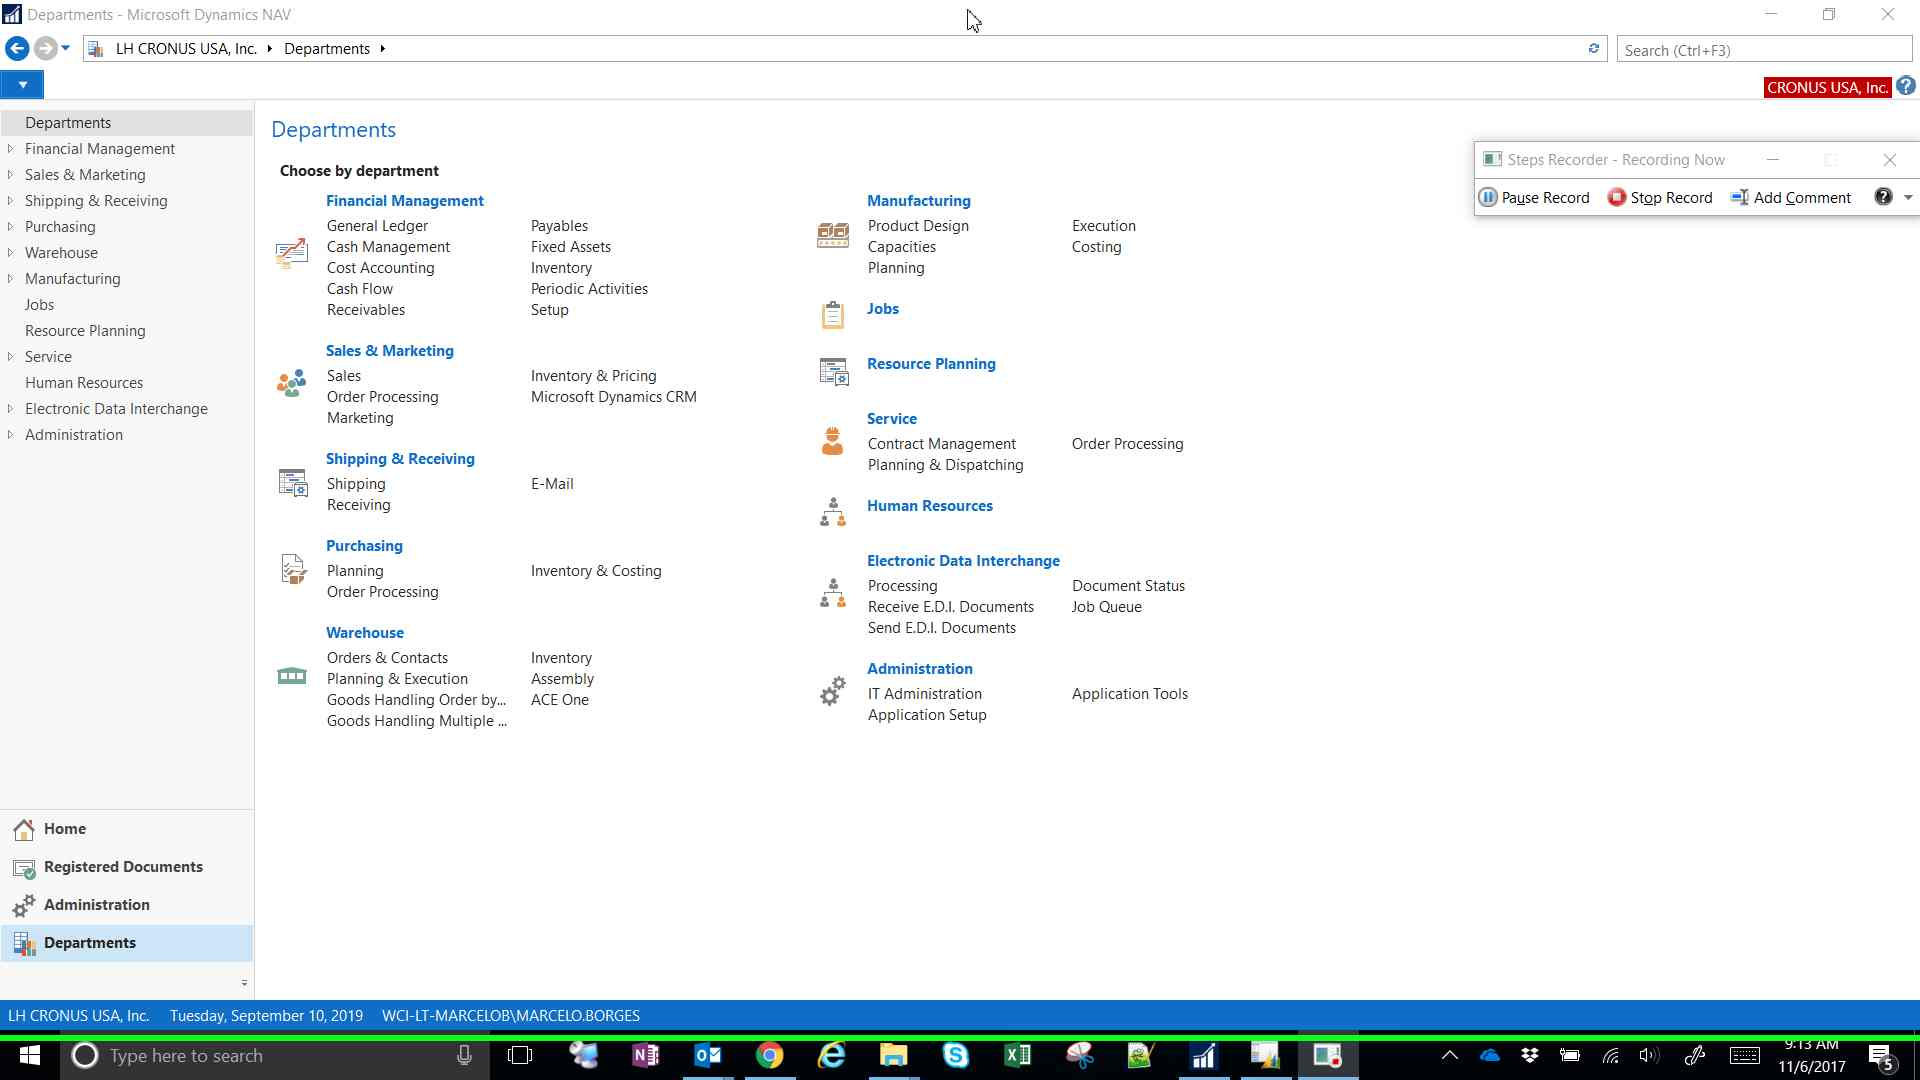Click the Jobs clipboard icon
Viewport: 1920px width, 1080px height.
pyautogui.click(x=832, y=315)
